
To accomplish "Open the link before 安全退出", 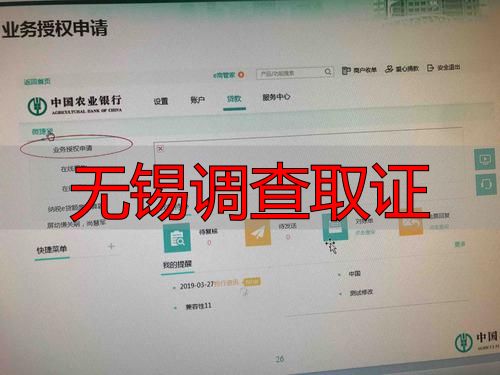I will 402,69.
